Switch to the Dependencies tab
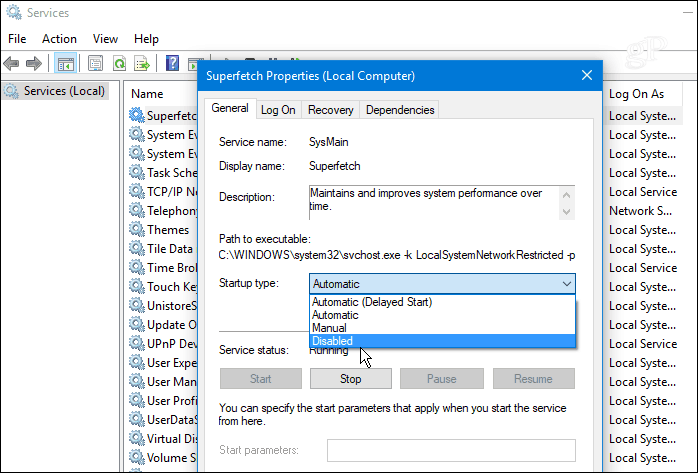Screen dimensions: 698x473 coord(400,110)
